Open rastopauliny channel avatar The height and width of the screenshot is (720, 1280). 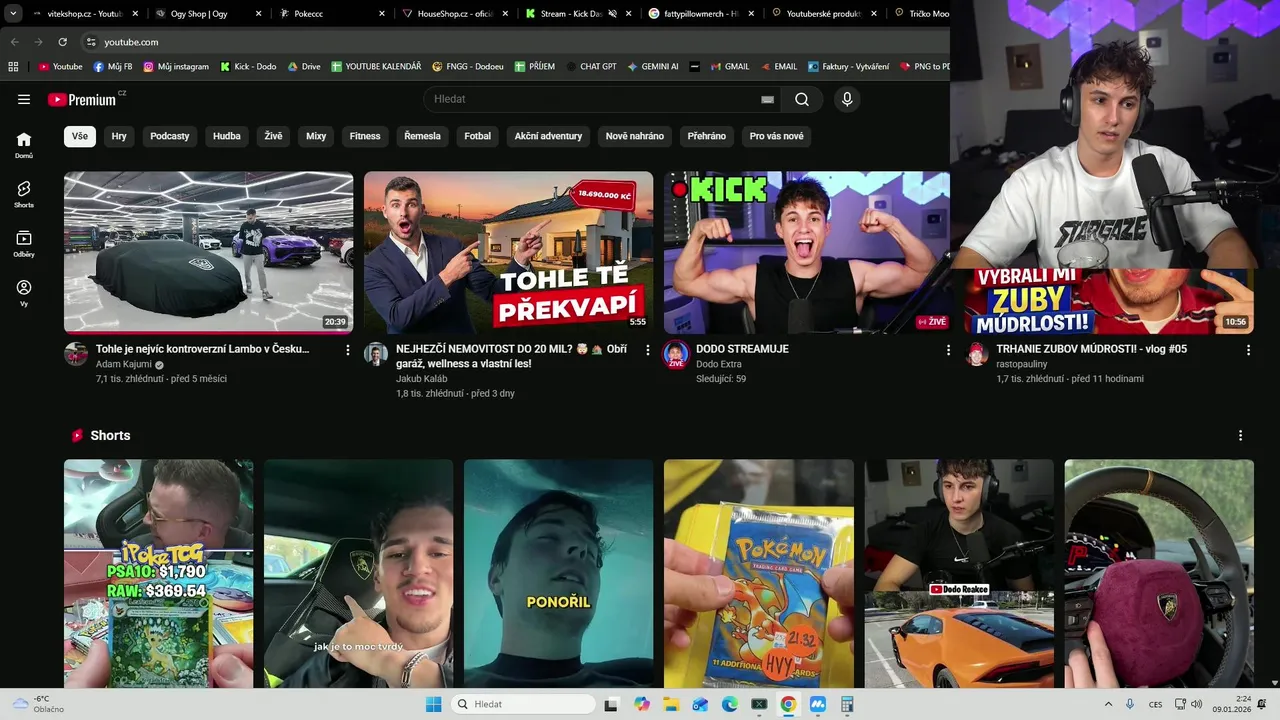977,354
